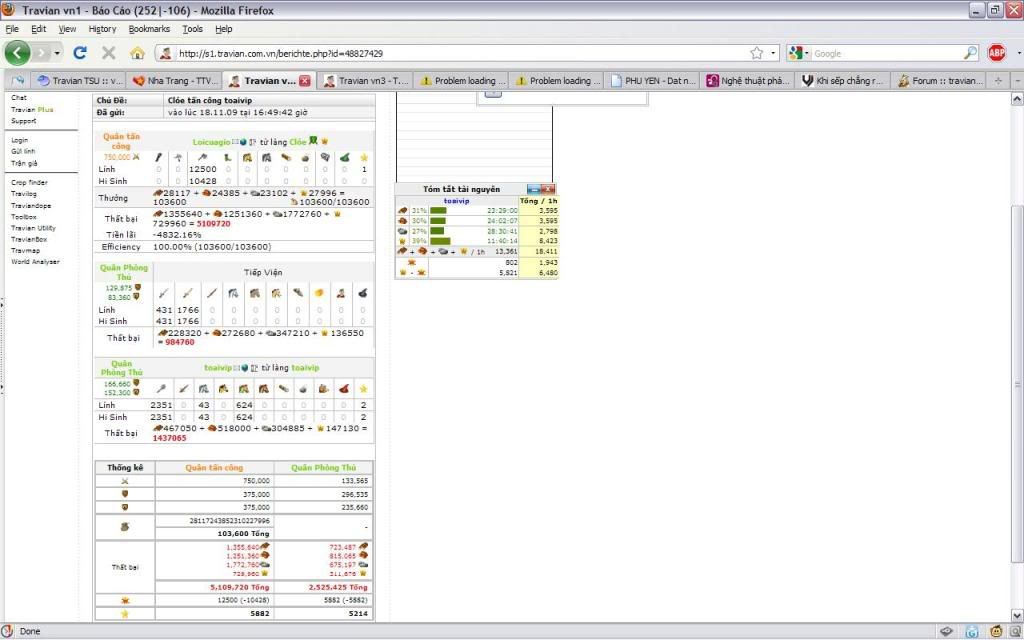Open the Trận giả simulator link

point(24,163)
